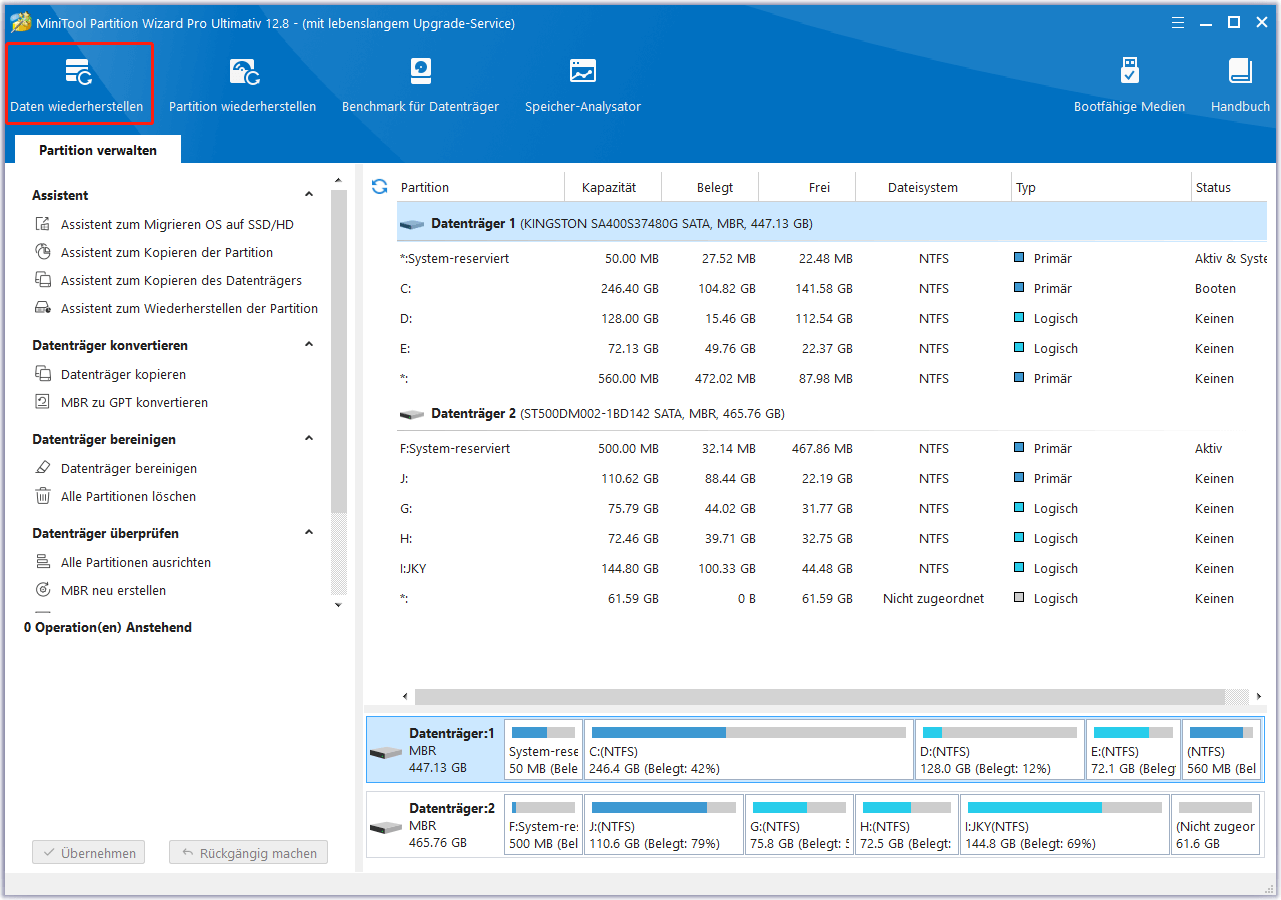Select E:(NTFS) block in disk map

tap(1133, 750)
